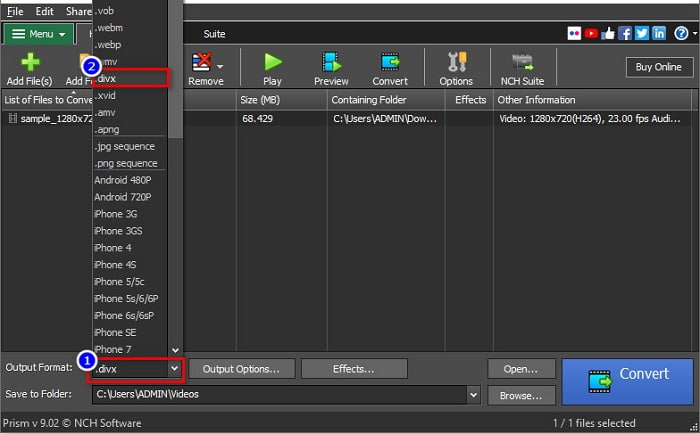The image size is (700, 434).
Task: Click the 68.429 size cell
Action: 258,119
